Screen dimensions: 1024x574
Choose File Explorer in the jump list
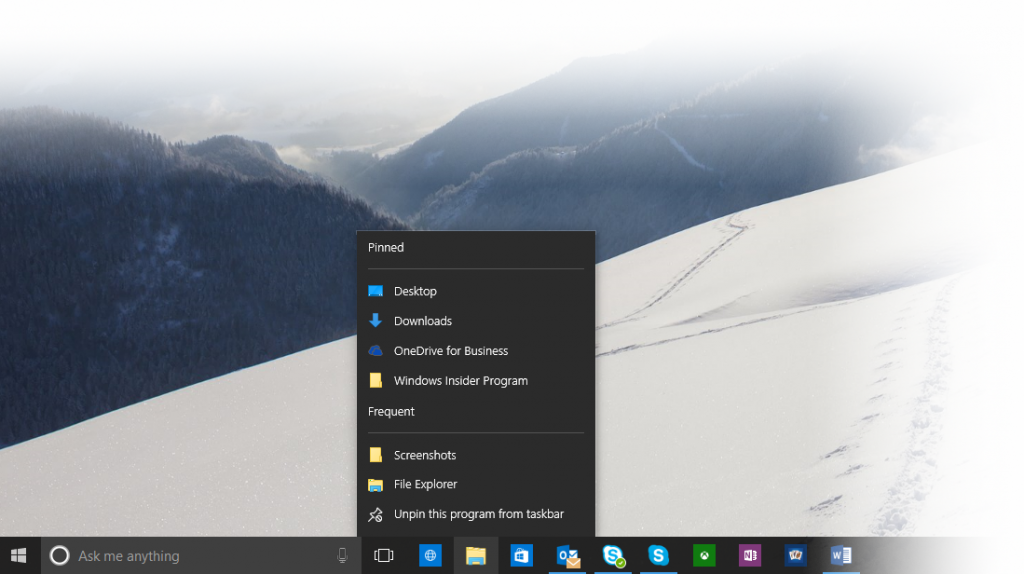pyautogui.click(x=425, y=484)
